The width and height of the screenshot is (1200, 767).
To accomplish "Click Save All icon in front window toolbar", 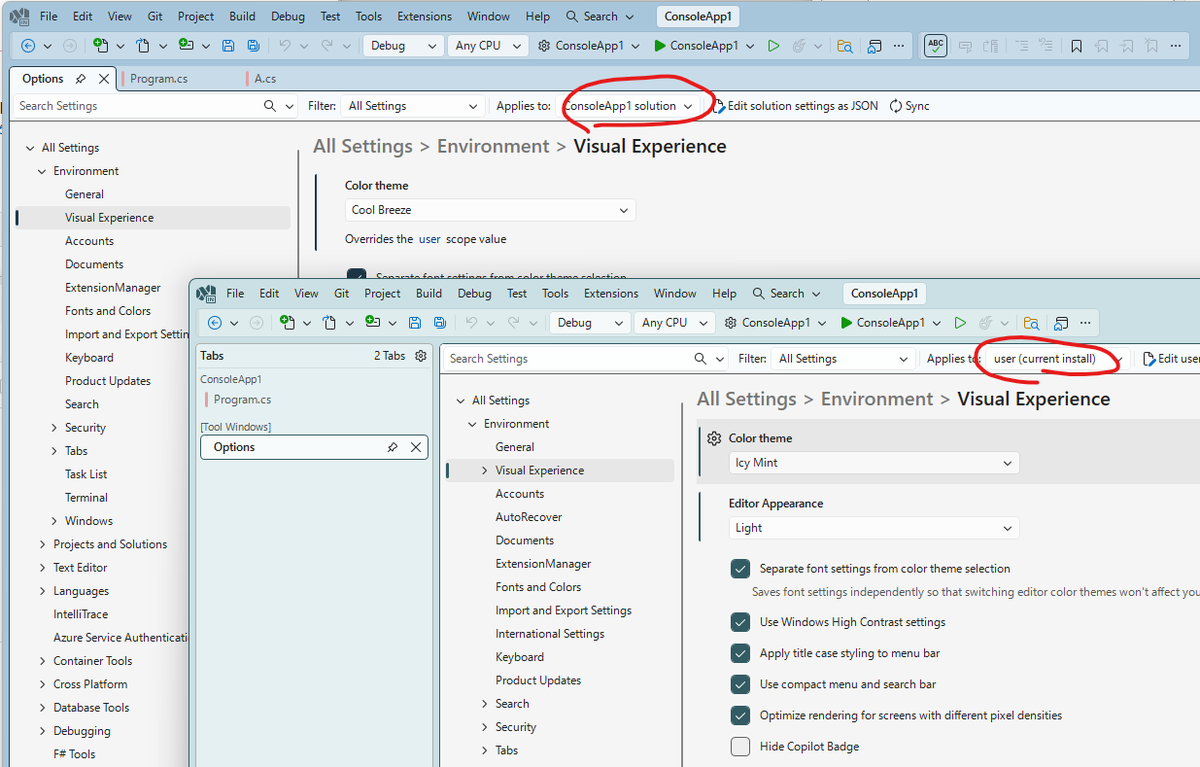I will 440,323.
